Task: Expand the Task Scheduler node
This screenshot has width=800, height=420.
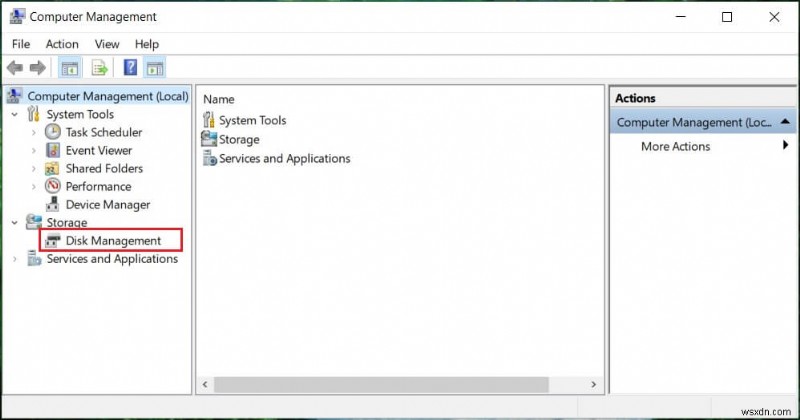Action: (34, 133)
